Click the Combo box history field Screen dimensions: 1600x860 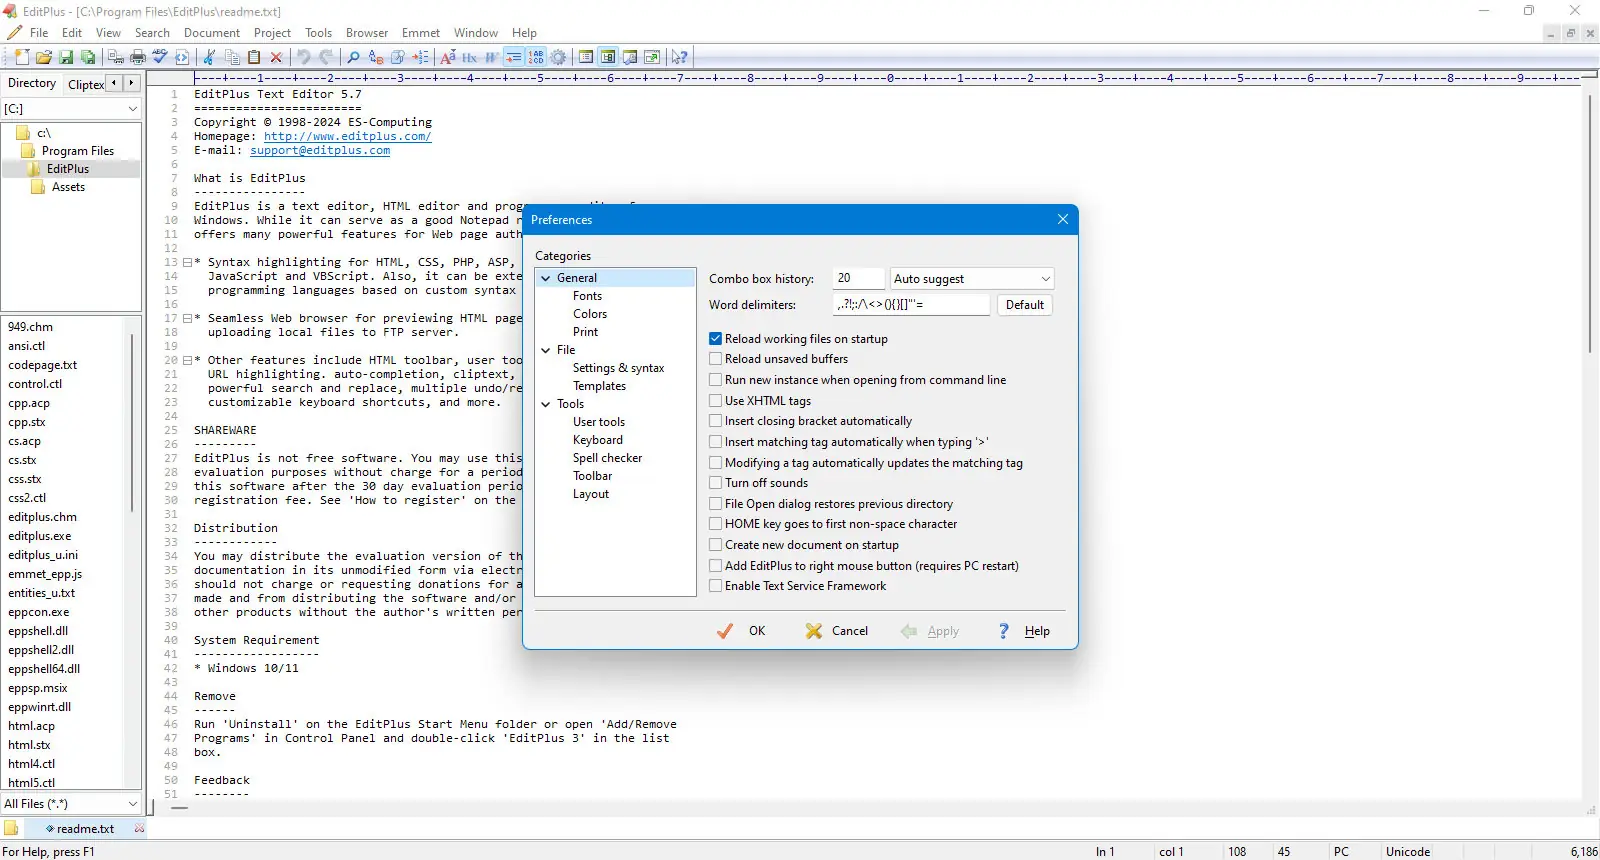click(859, 279)
